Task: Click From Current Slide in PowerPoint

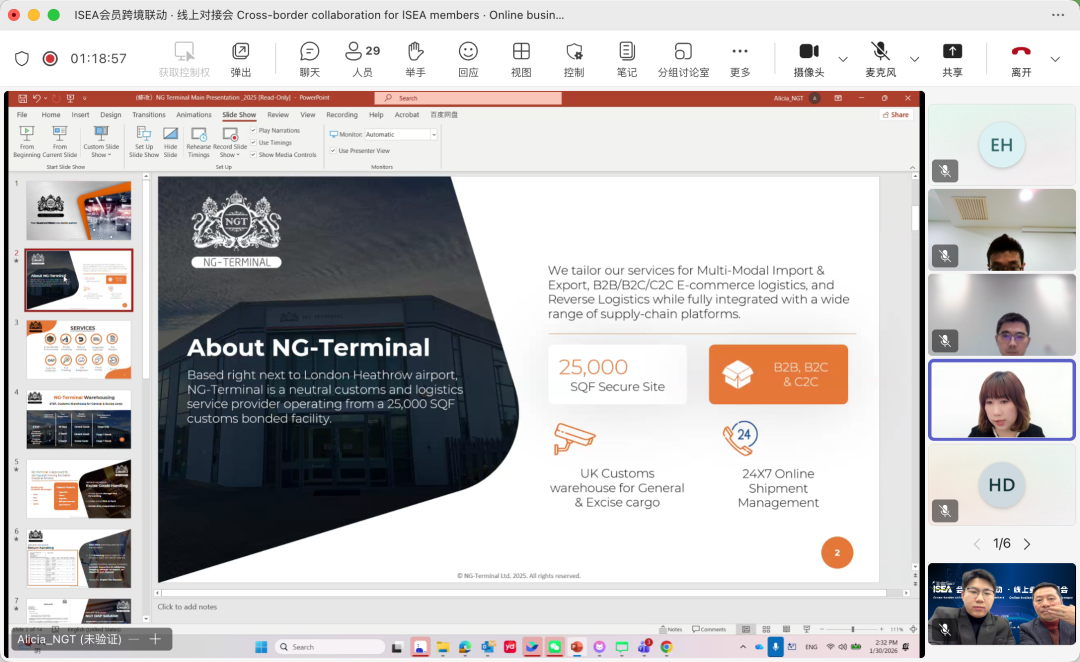Action: coord(60,141)
